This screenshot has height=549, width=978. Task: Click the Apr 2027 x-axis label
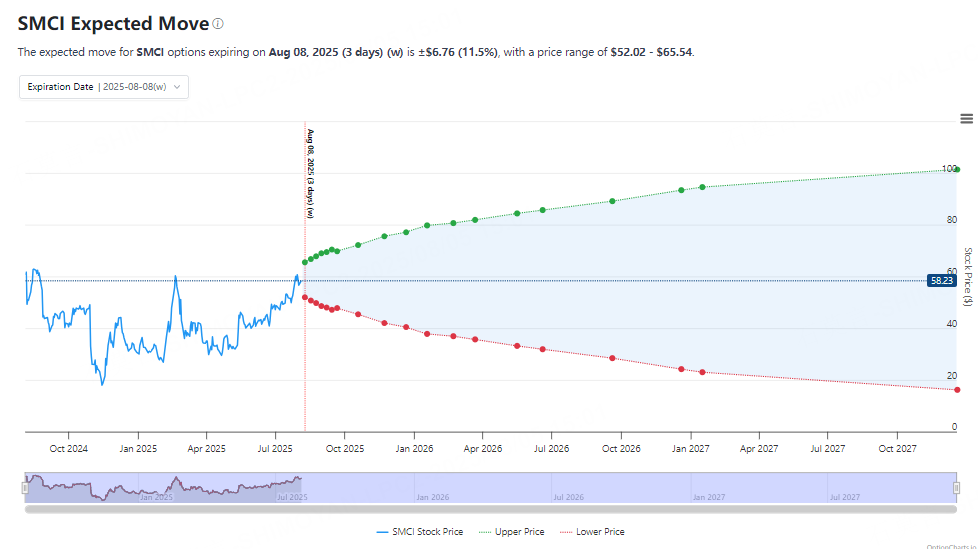[x=759, y=449]
